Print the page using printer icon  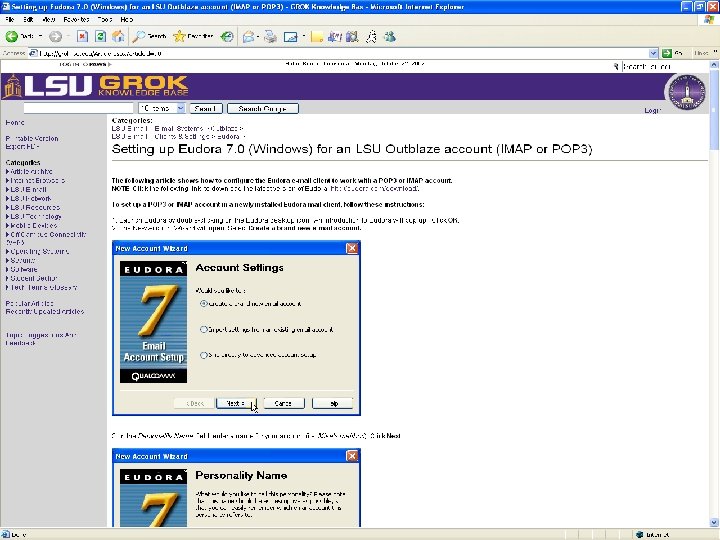click(x=270, y=36)
